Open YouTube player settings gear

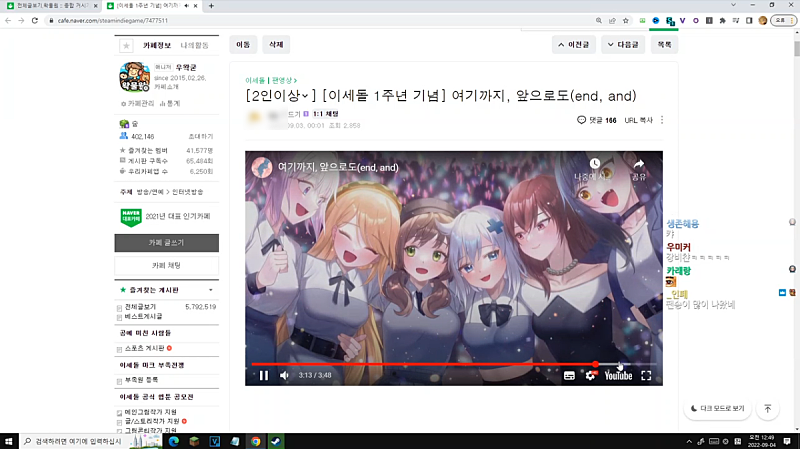[590, 376]
